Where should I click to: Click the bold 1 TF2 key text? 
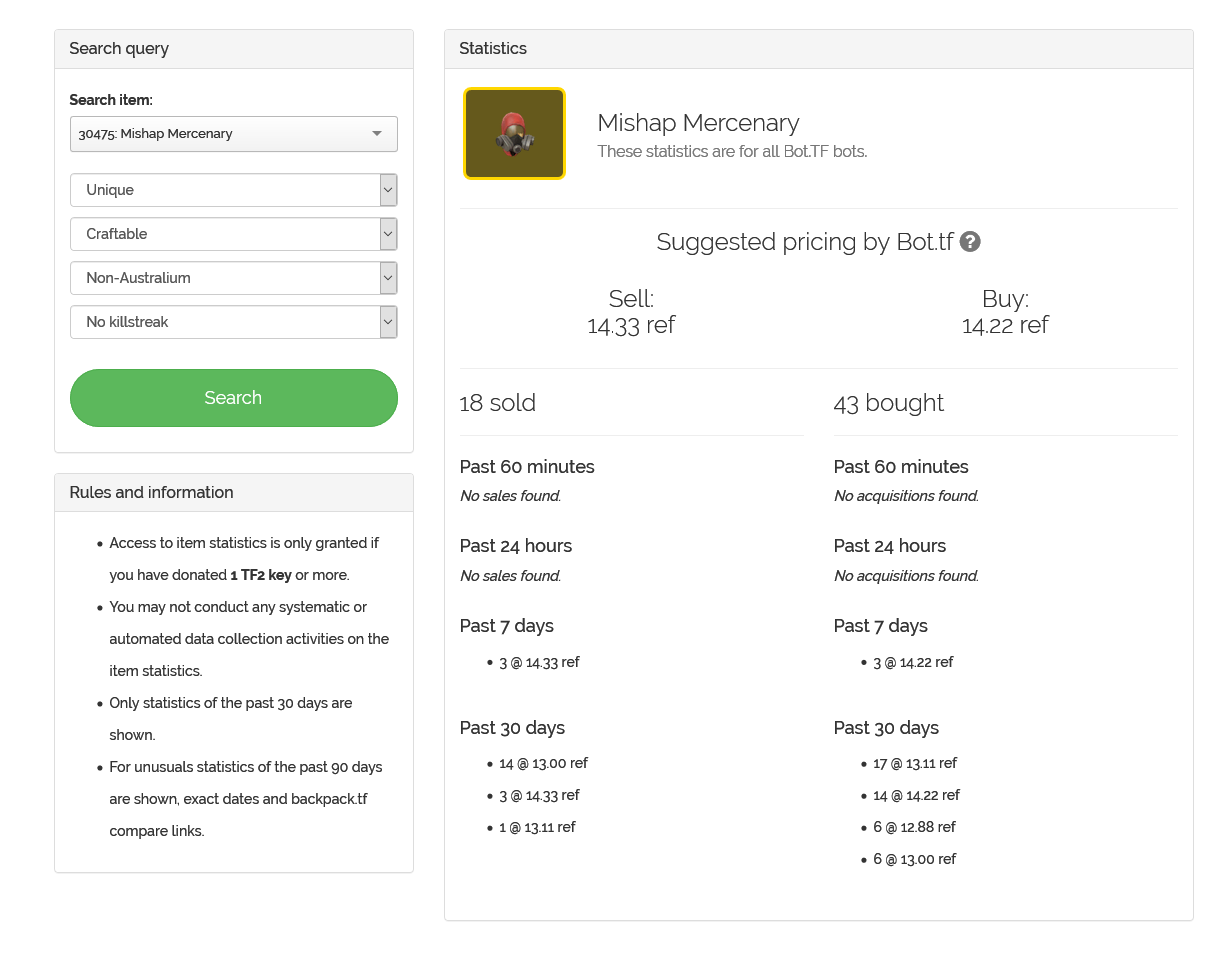point(261,575)
